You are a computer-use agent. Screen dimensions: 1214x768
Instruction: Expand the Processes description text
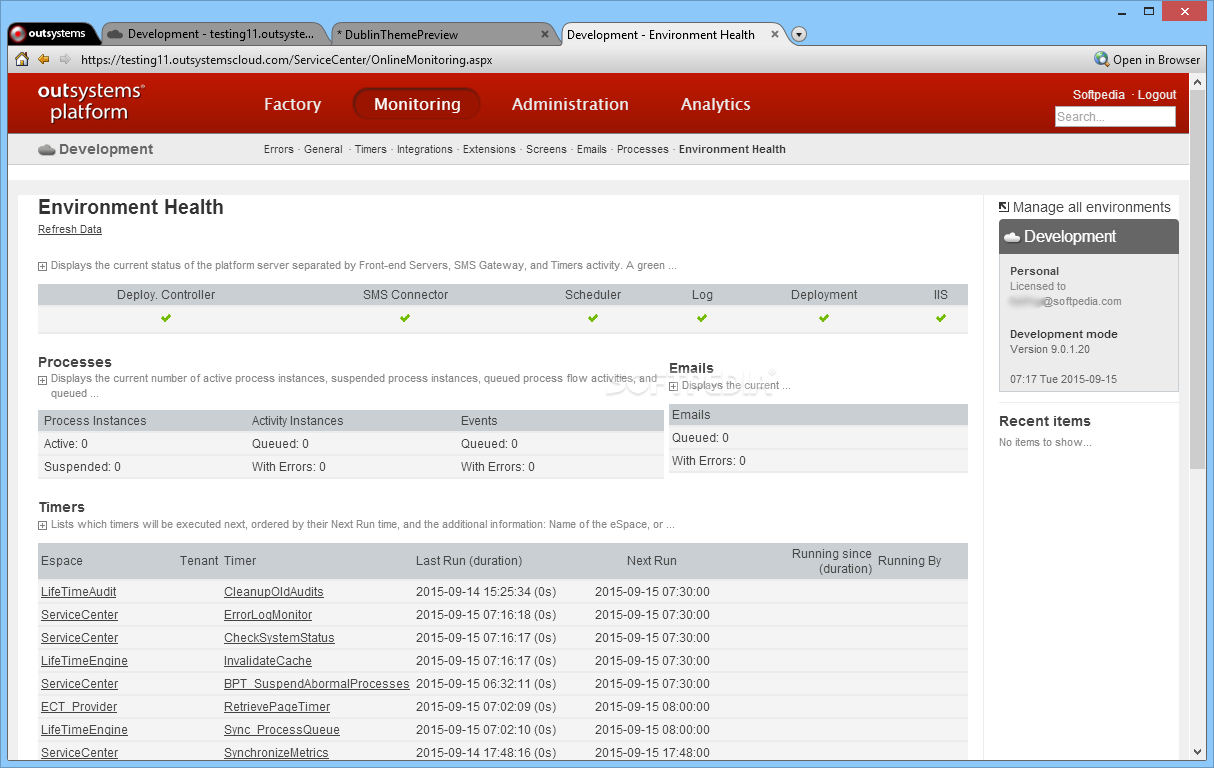43,380
